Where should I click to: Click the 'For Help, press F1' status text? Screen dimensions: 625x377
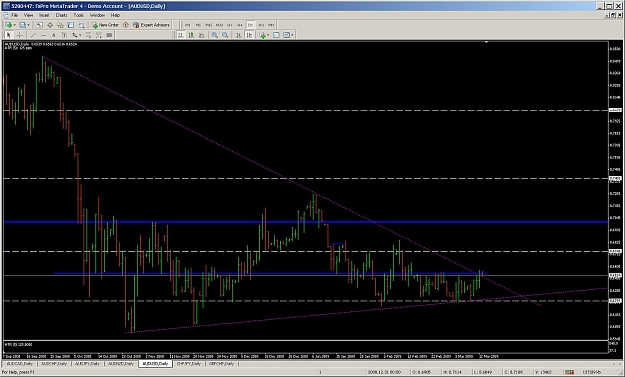[x=18, y=372]
